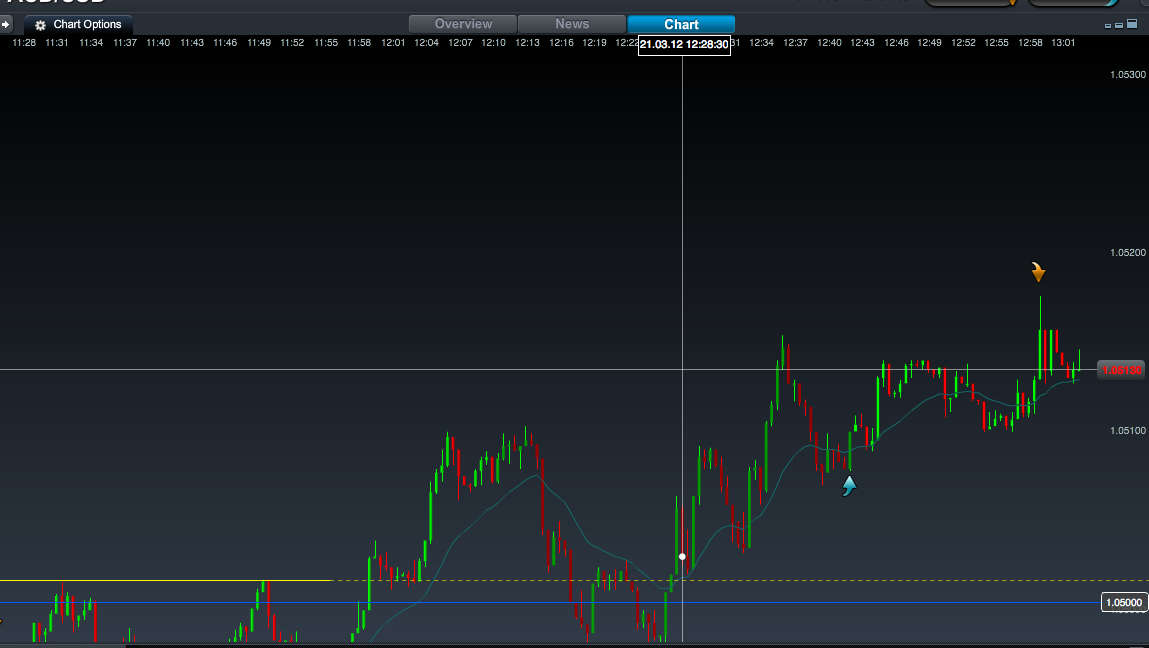Click the 12:34 time axis label
The width and height of the screenshot is (1149, 648).
761,43
